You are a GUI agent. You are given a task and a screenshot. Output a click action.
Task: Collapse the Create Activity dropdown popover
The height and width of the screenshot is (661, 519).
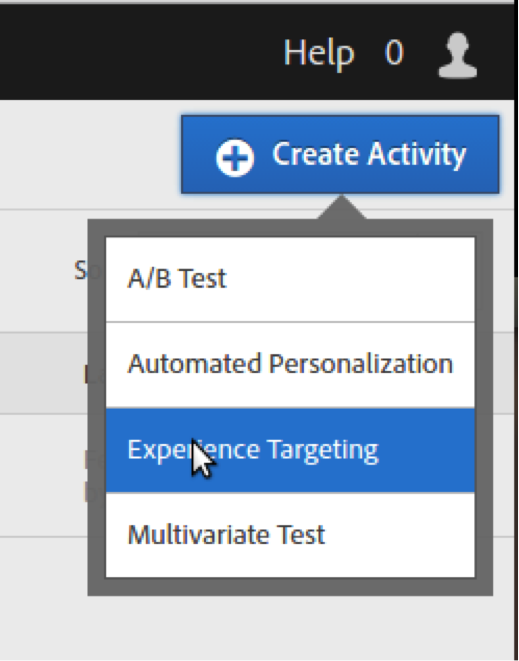click(x=340, y=154)
